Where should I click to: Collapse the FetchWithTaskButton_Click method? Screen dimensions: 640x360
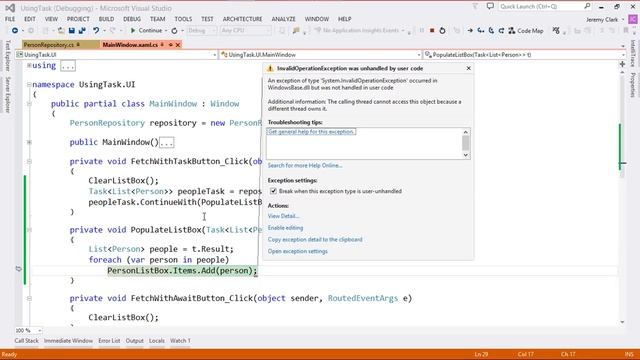point(29,161)
